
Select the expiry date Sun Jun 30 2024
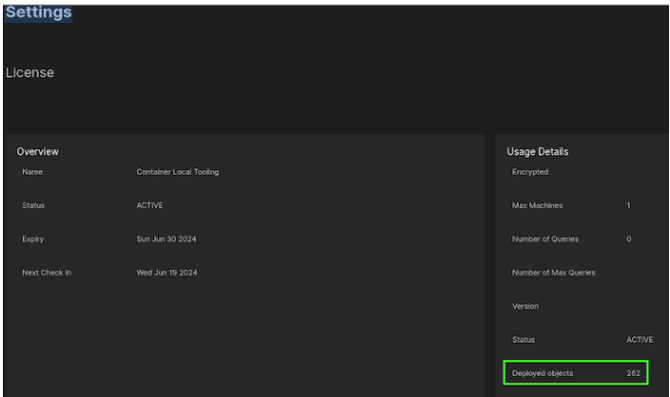coord(166,239)
